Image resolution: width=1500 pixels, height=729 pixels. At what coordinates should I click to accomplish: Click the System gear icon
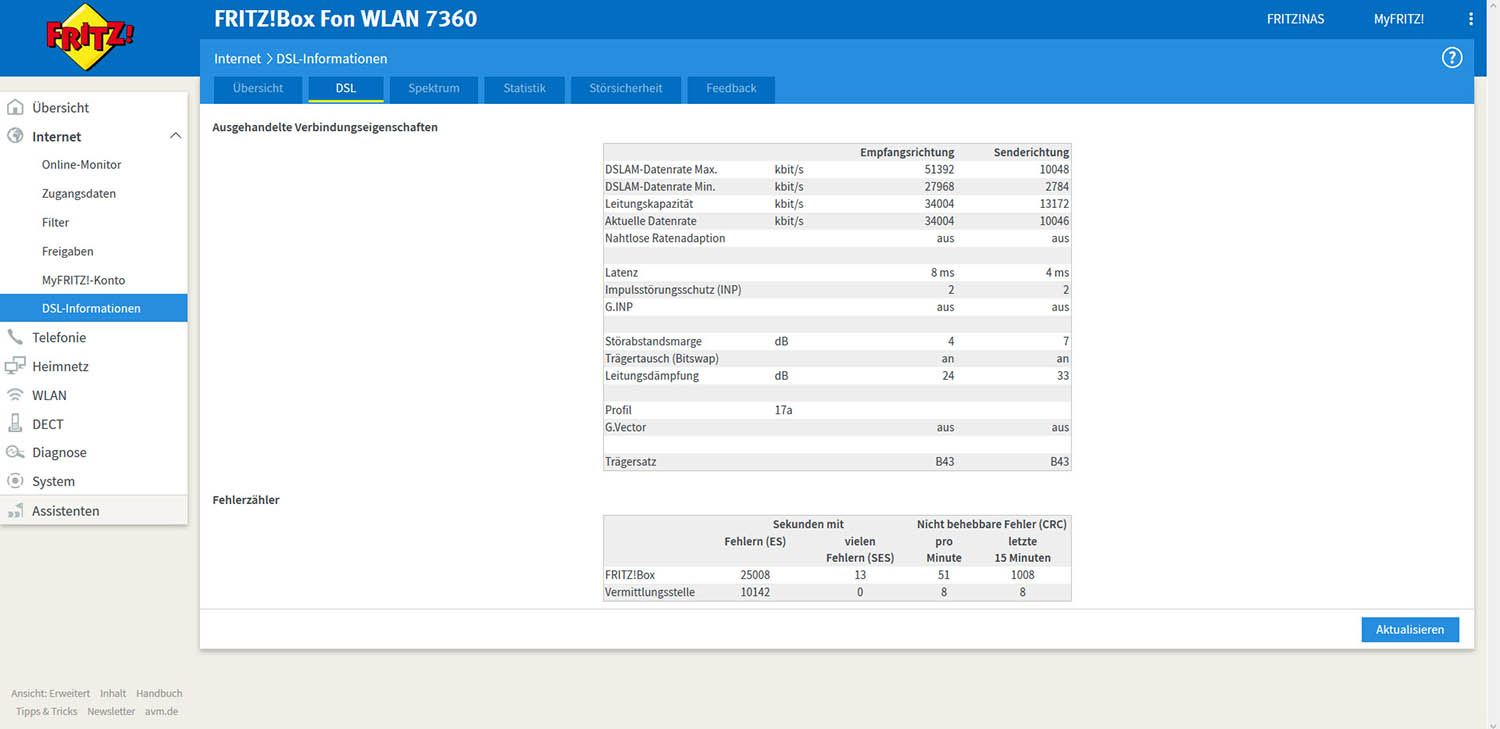pyautogui.click(x=15, y=481)
